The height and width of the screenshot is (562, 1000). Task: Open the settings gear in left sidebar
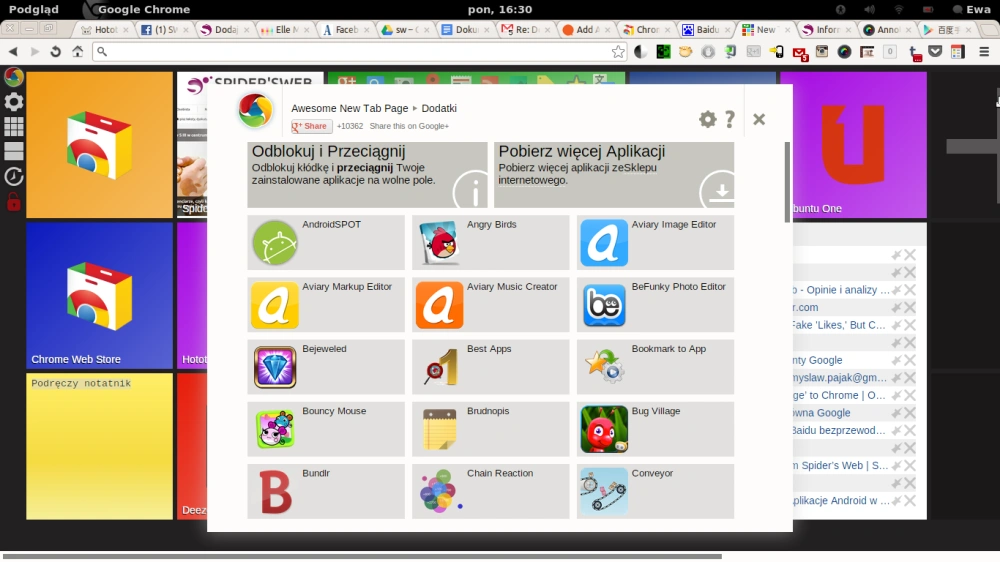point(13,101)
